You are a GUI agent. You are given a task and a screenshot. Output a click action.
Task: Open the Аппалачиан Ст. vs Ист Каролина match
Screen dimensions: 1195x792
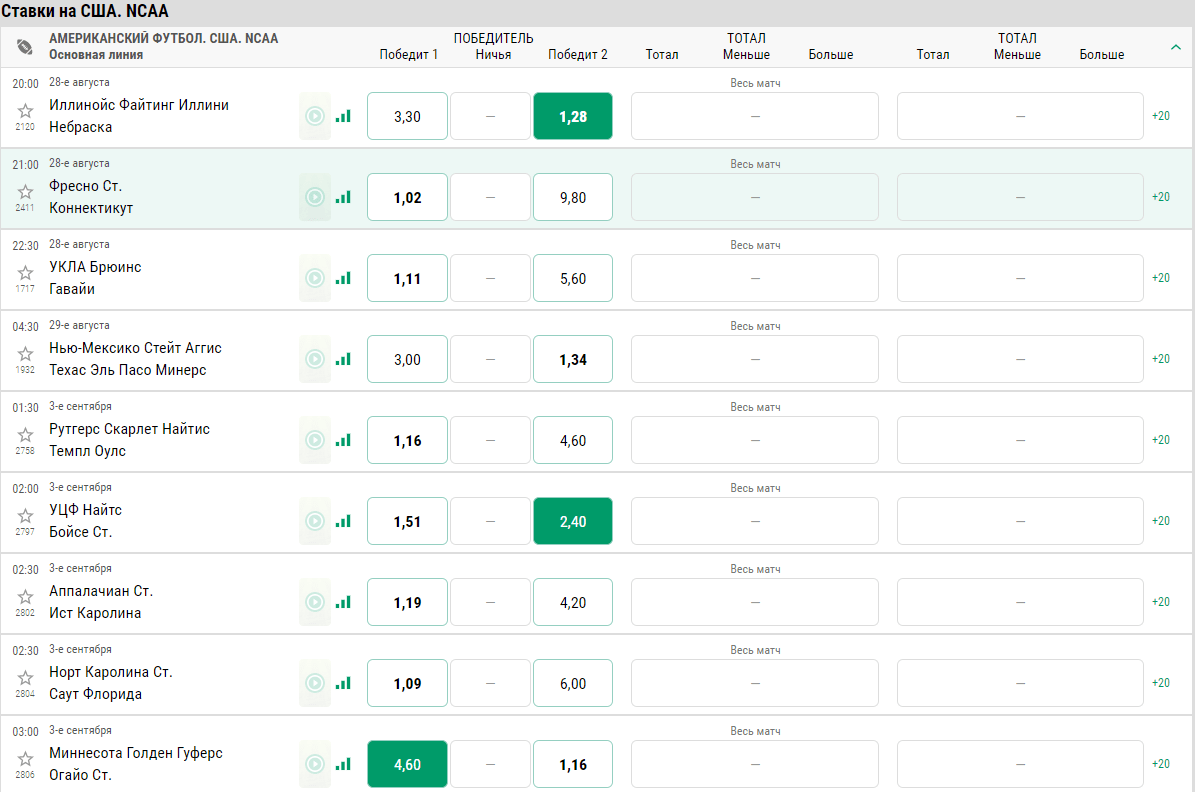[101, 602]
